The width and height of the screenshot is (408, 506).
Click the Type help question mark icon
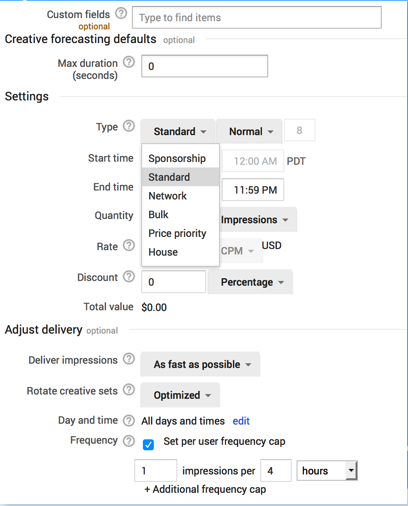coord(129,126)
